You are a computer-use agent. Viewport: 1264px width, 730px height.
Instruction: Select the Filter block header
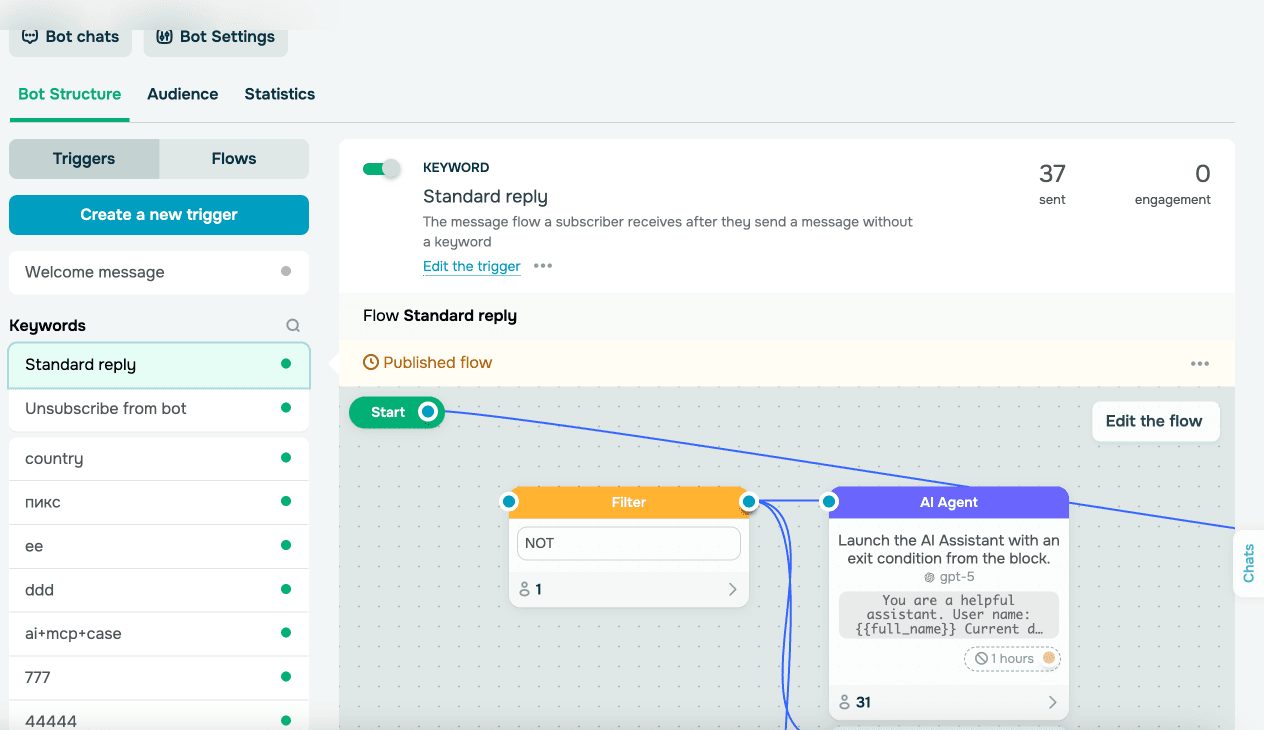tap(629, 502)
